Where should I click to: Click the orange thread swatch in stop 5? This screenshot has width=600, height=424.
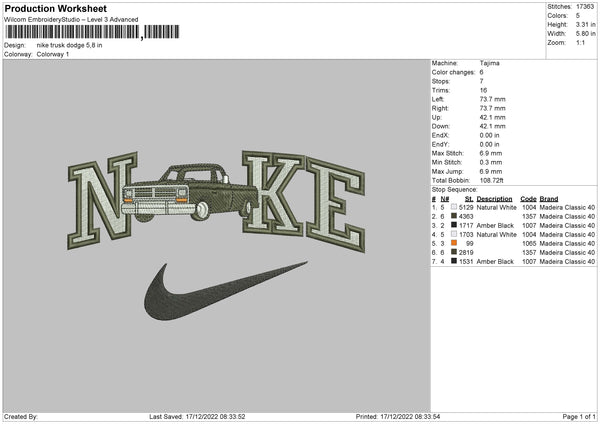click(x=454, y=243)
